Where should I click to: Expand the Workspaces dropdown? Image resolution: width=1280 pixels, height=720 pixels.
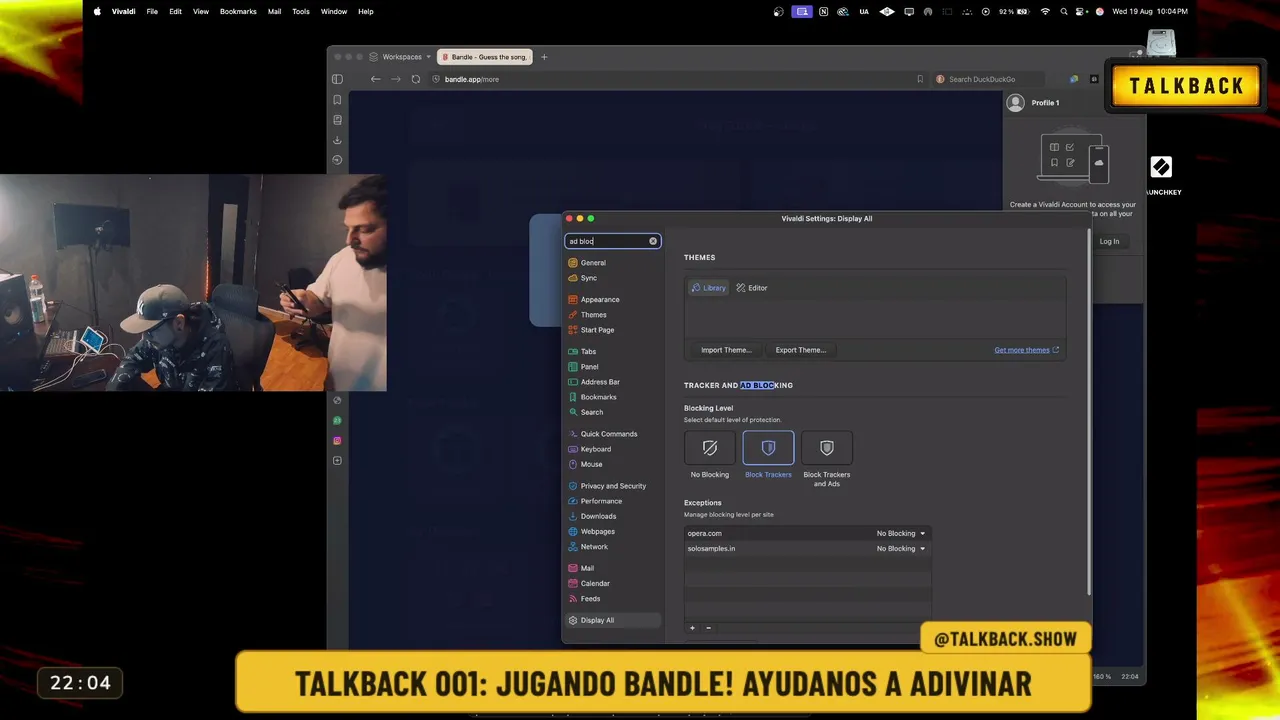[x=400, y=57]
